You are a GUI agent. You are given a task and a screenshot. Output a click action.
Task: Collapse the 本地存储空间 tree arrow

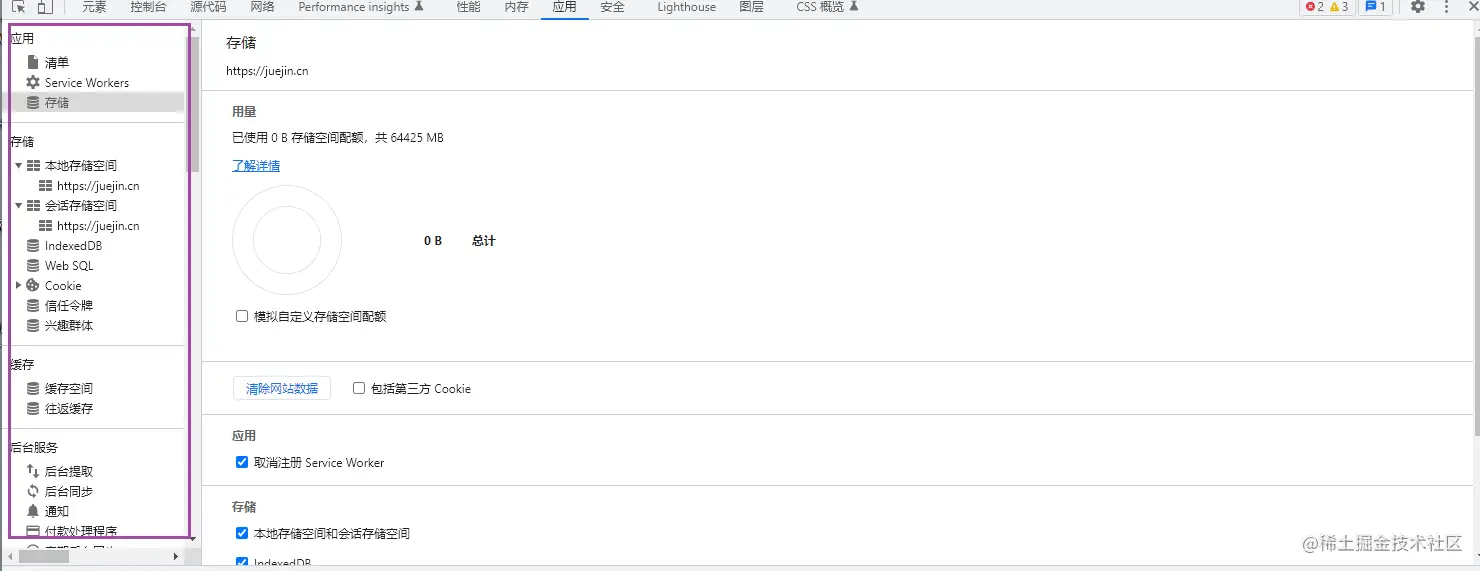[18, 165]
